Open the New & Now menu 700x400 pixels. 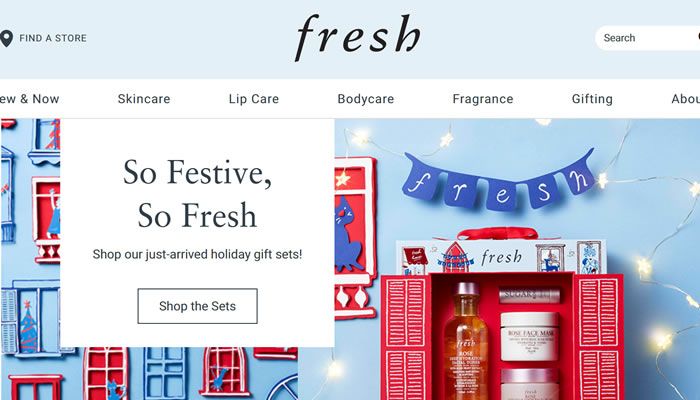(29, 99)
